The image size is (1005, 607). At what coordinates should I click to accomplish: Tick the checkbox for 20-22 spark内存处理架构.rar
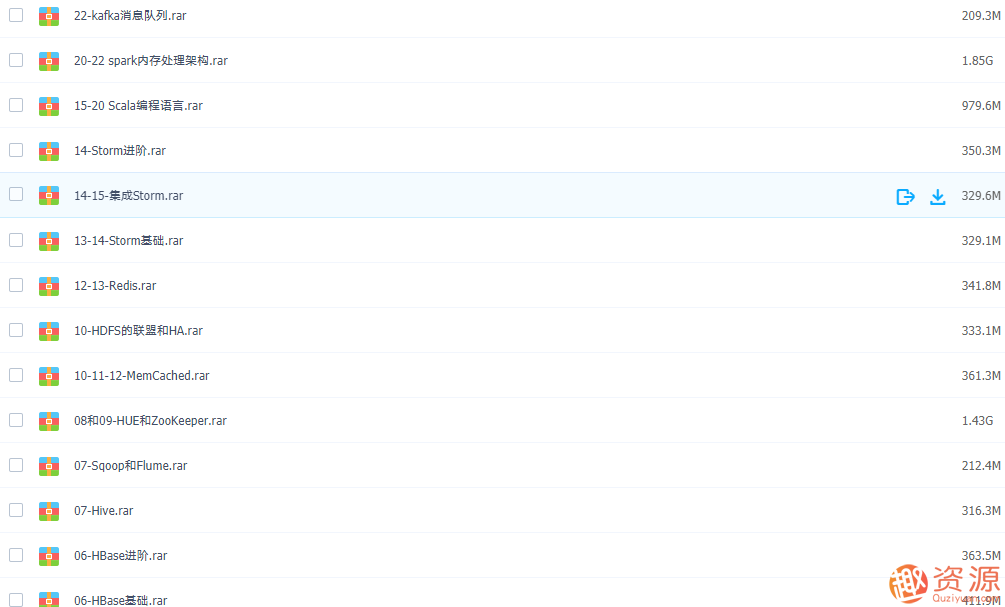[x=16, y=60]
